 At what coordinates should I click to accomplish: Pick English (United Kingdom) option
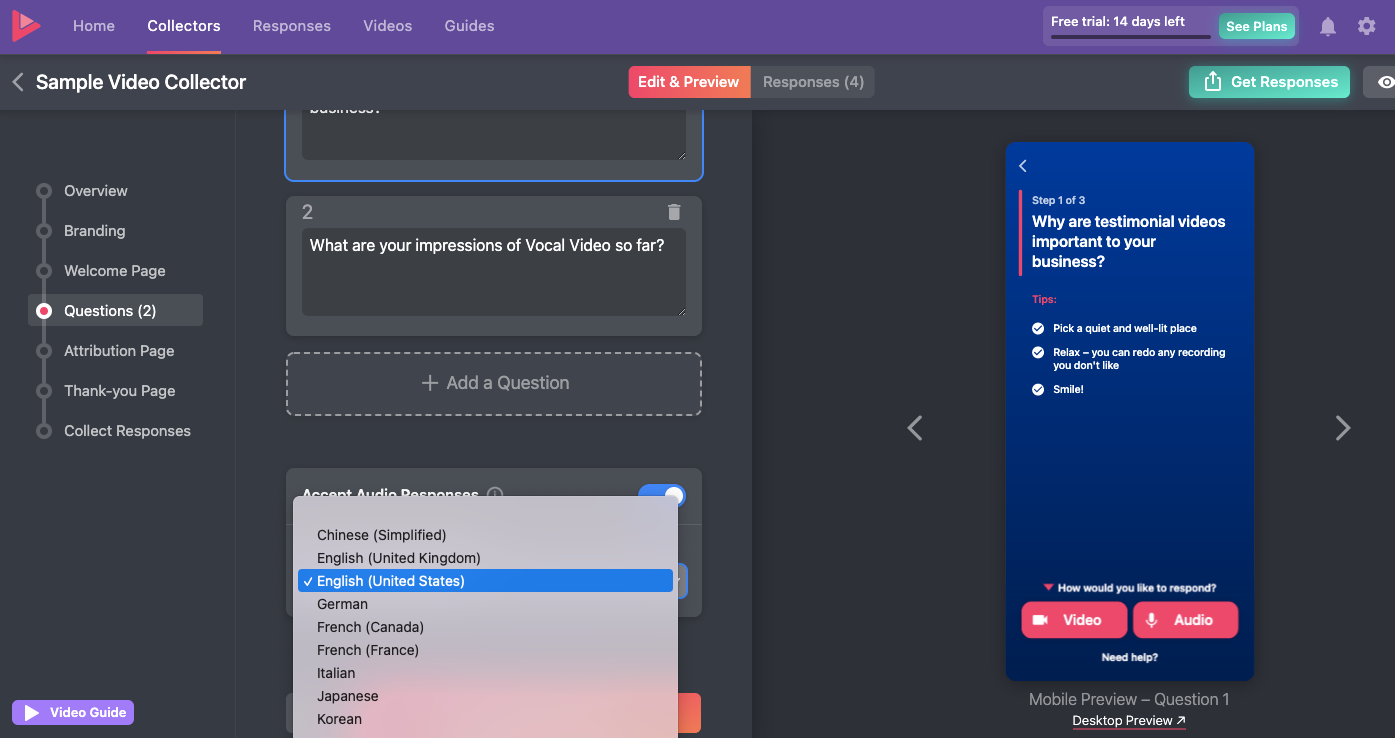pyautogui.click(x=398, y=558)
